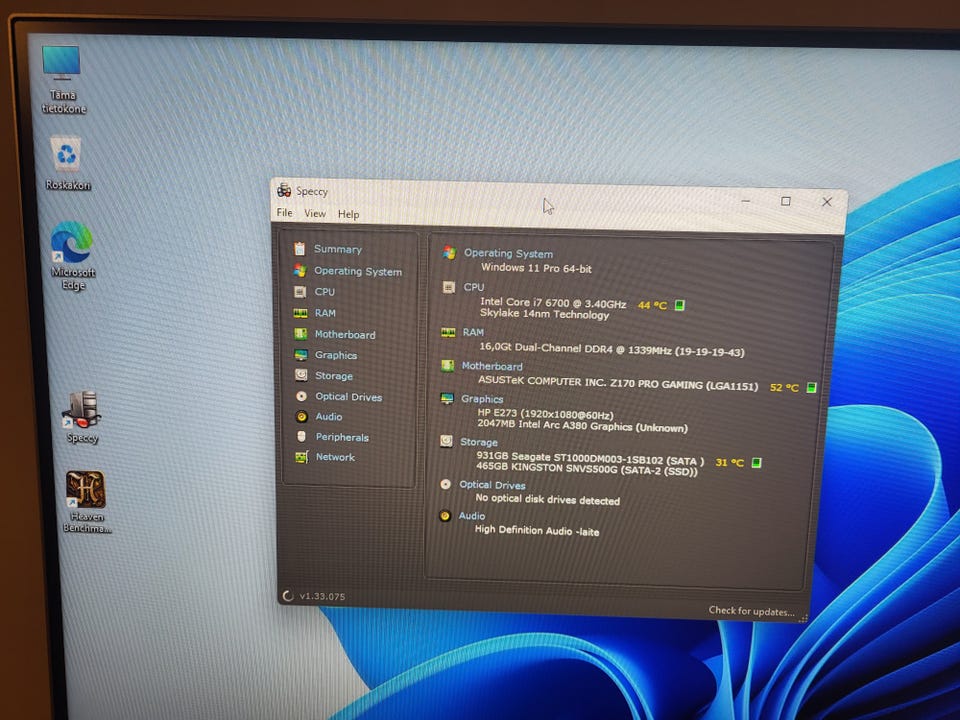Select the RAM module icon in sidebar
Image resolution: width=960 pixels, height=720 pixels.
[300, 313]
